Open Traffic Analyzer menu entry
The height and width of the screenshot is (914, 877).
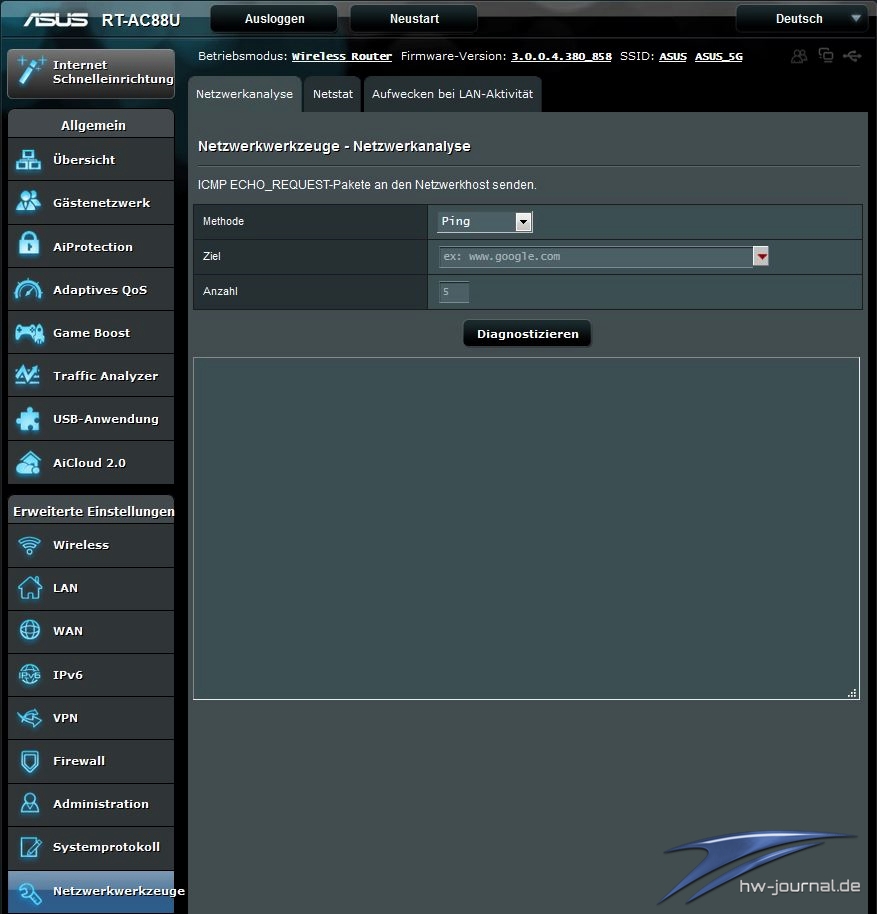coord(91,375)
